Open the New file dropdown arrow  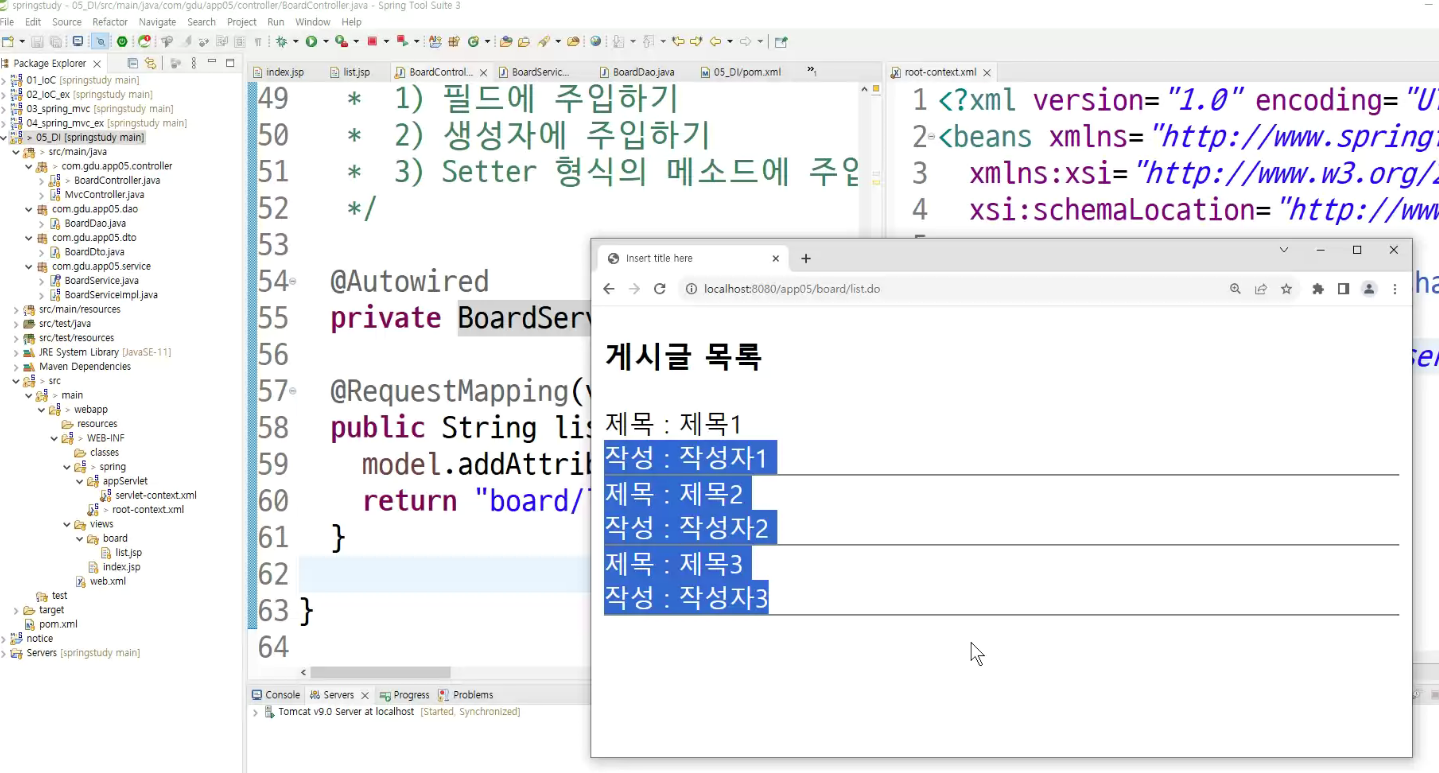pyautogui.click(x=20, y=42)
